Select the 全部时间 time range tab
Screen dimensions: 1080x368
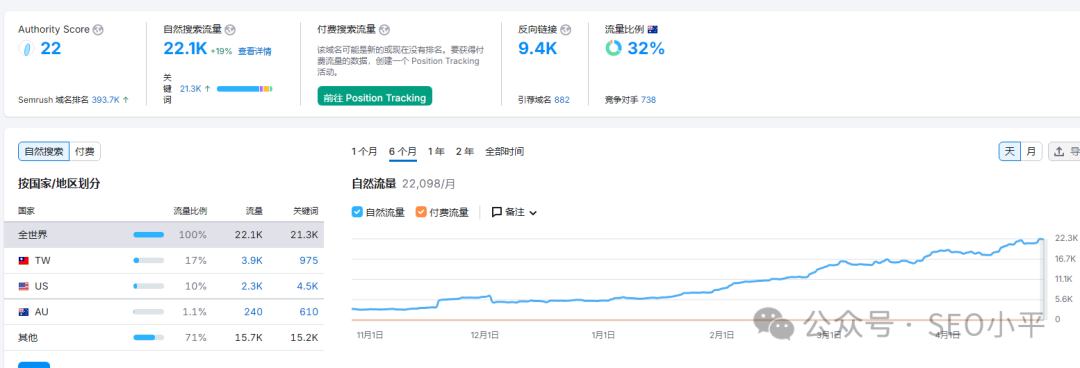(x=504, y=152)
